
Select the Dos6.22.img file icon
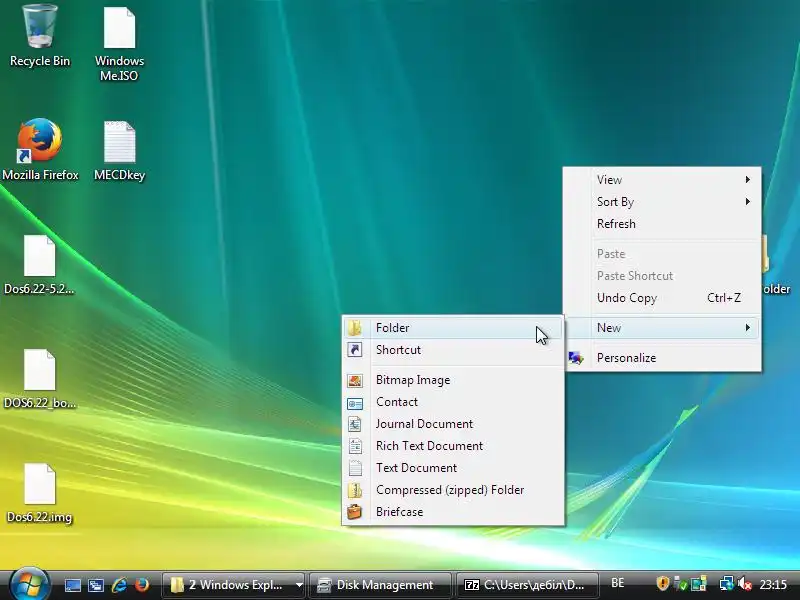pos(39,493)
